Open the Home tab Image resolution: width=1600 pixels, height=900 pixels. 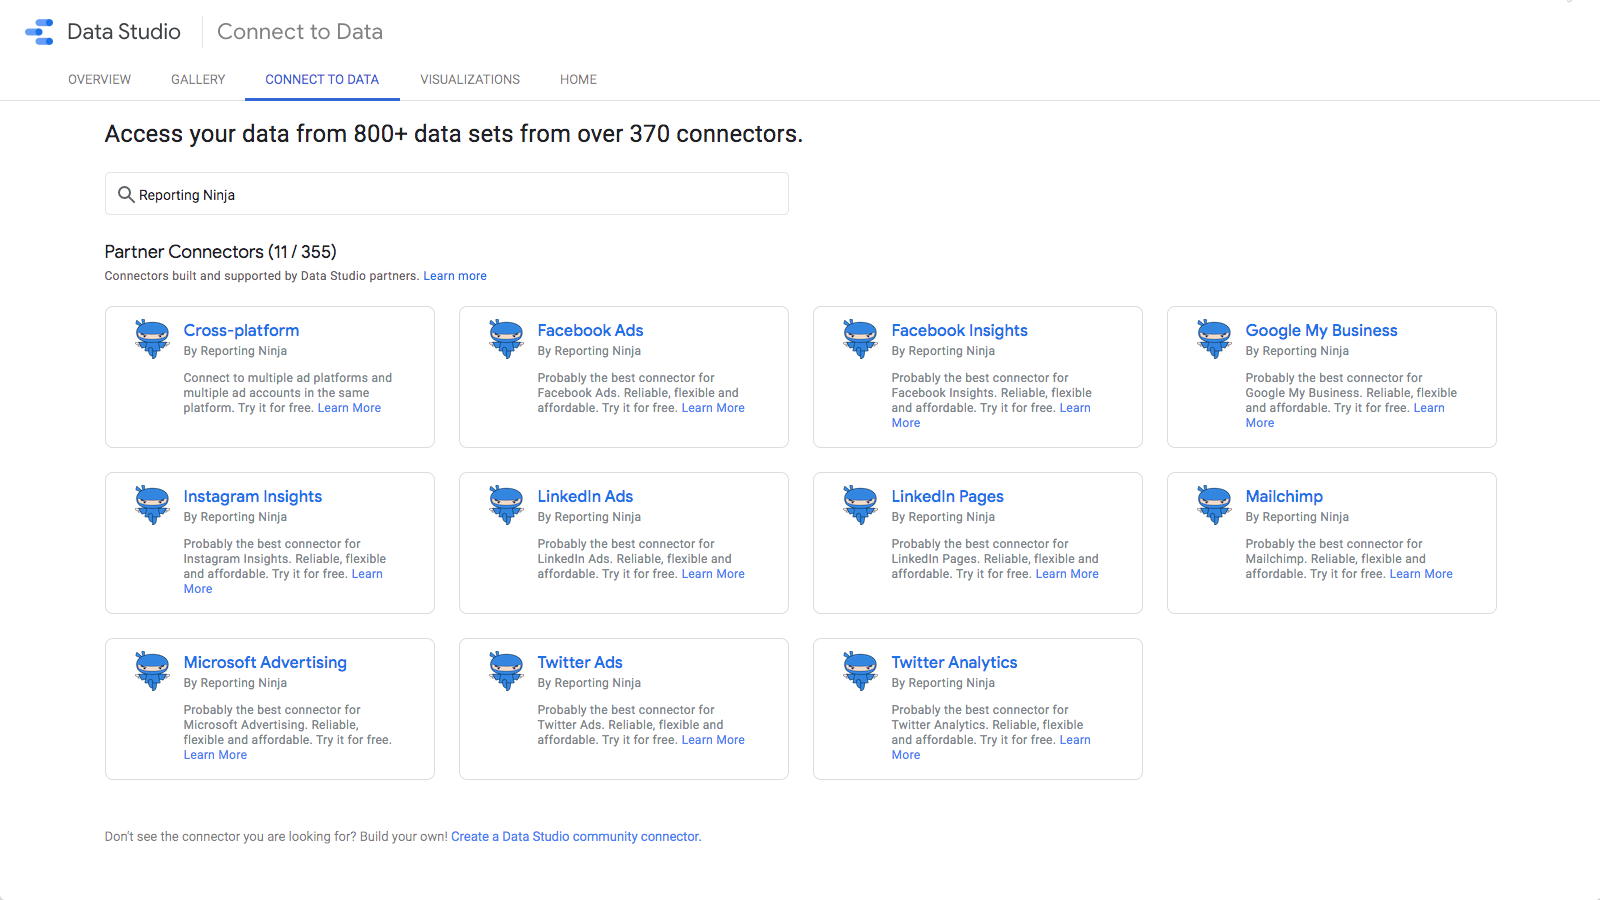(x=578, y=80)
